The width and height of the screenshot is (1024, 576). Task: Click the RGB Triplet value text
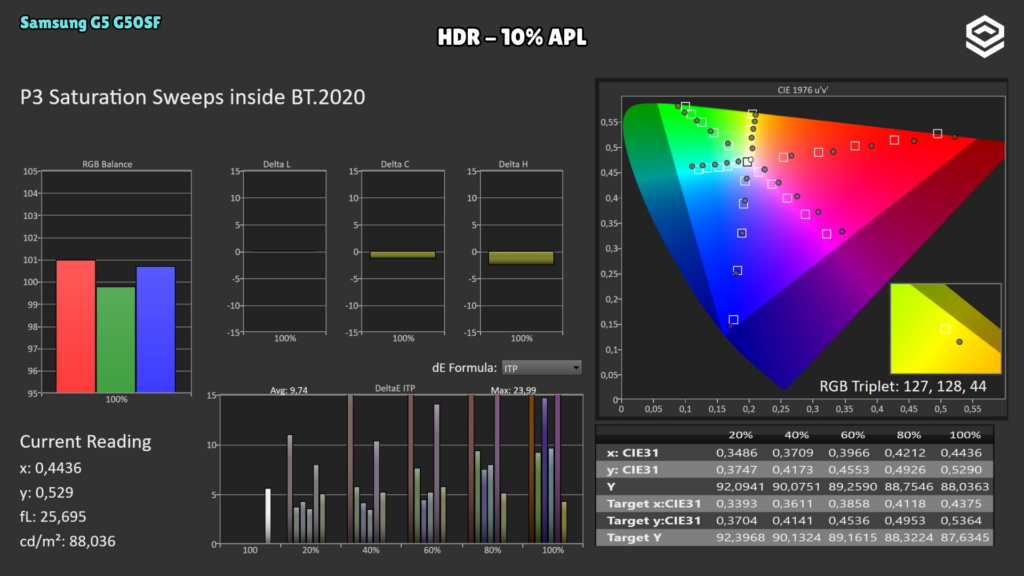tap(903, 387)
